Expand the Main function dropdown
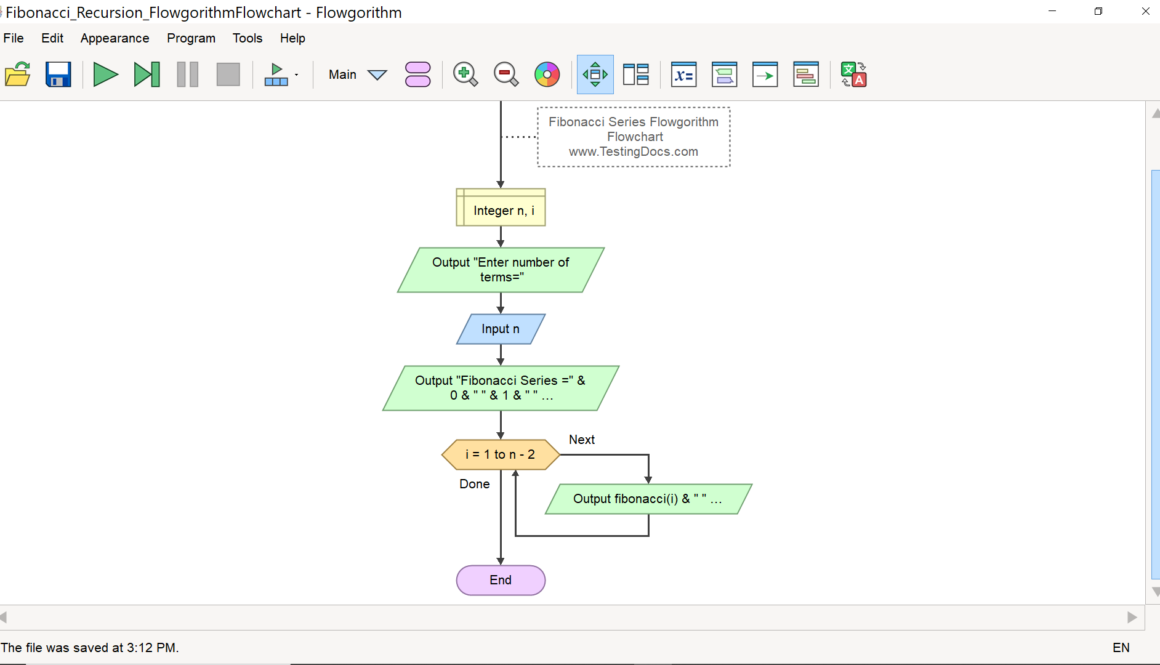1160x665 pixels. click(377, 75)
